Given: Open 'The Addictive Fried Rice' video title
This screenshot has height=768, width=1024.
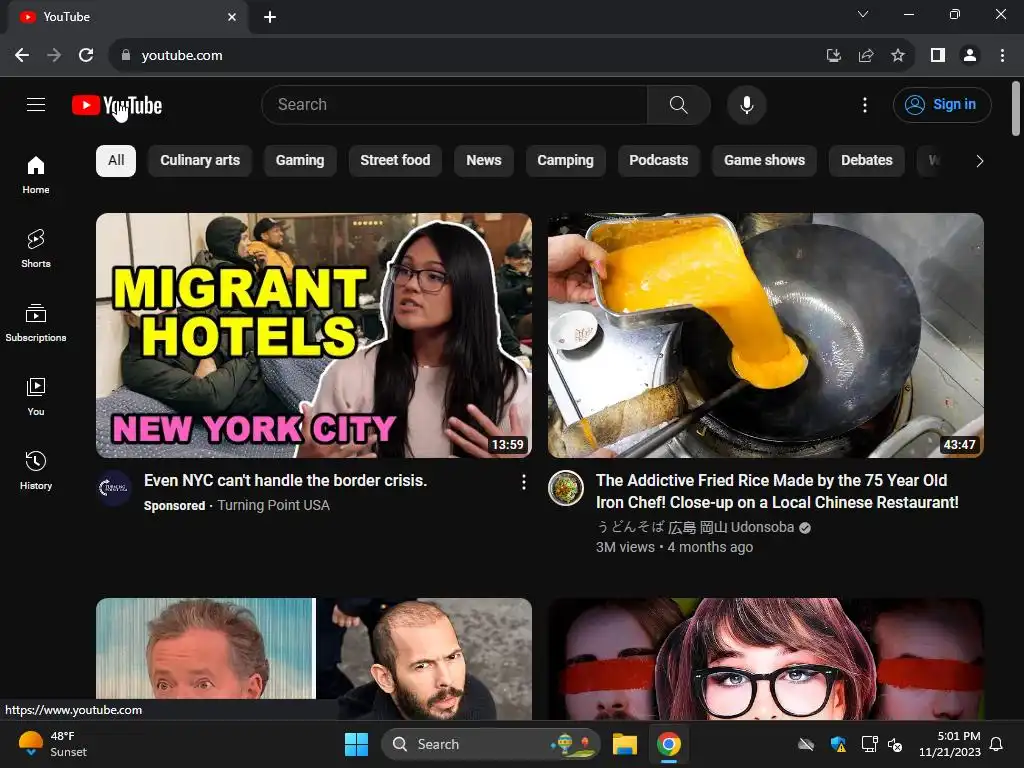Looking at the screenshot, I should [x=777, y=491].
